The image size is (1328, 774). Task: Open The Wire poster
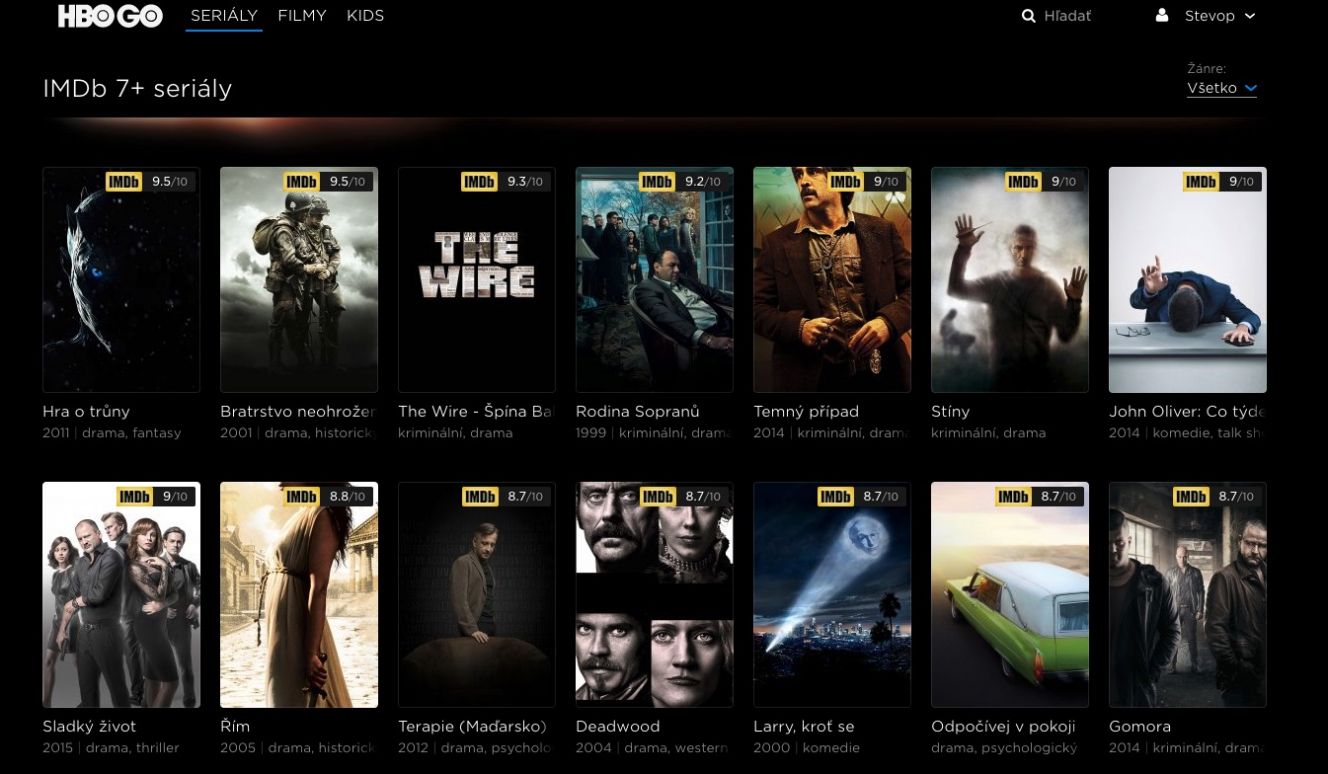[477, 279]
